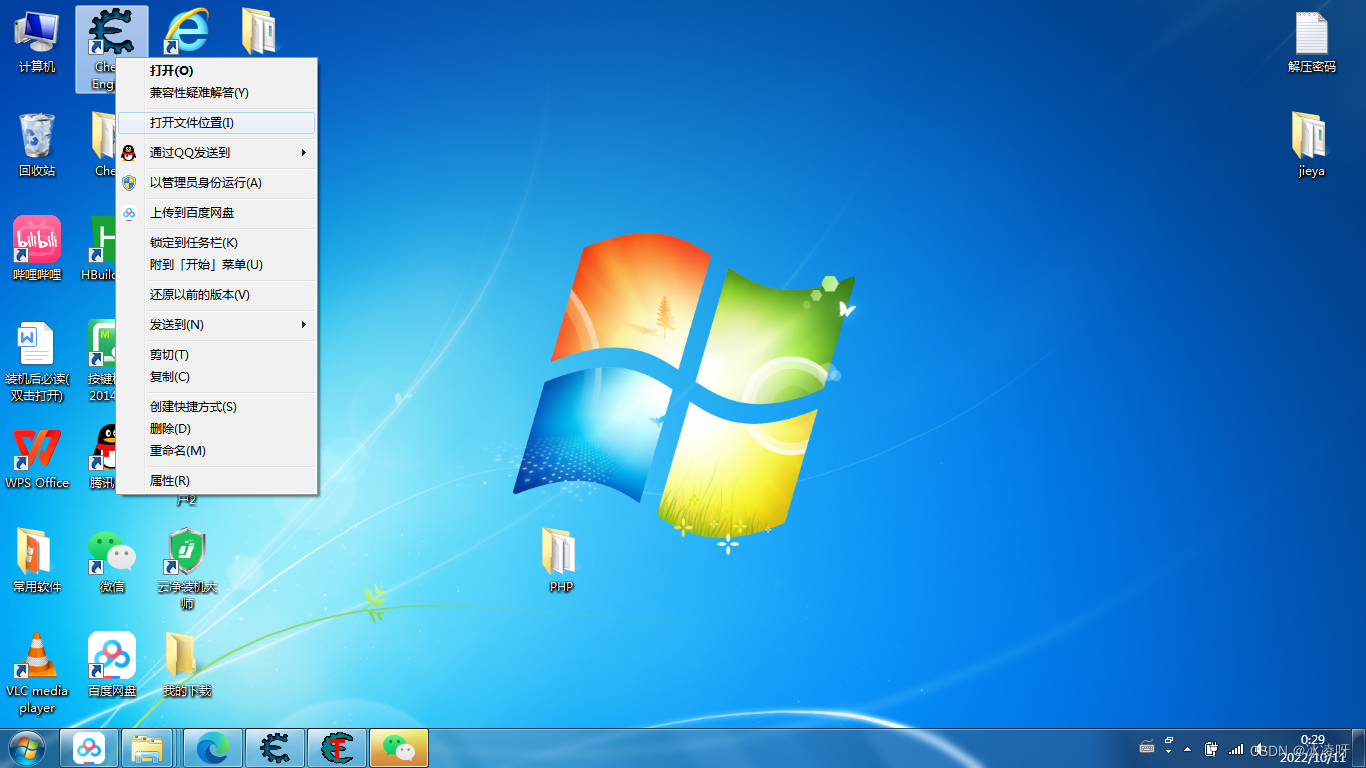Select the PHP folder on desktop
This screenshot has height=768, width=1366.
pos(561,561)
